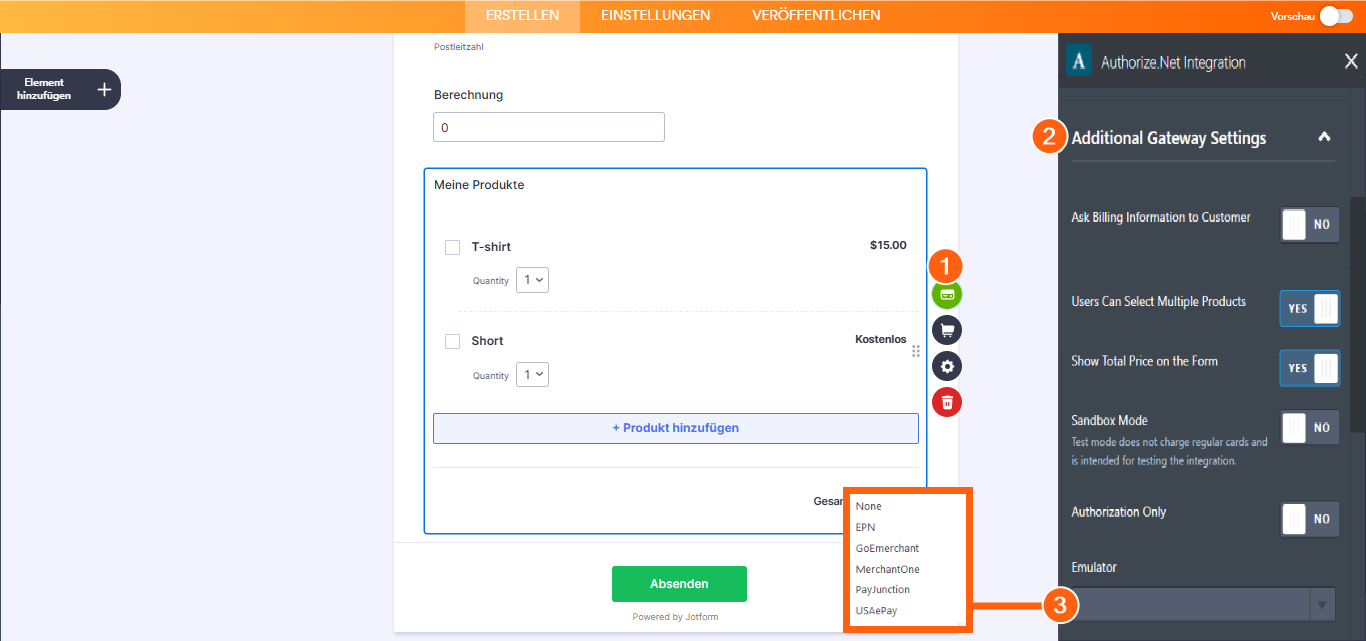Viewport: 1366px width, 641px height.
Task: Check the T-shirt product checkbox
Action: point(452,247)
